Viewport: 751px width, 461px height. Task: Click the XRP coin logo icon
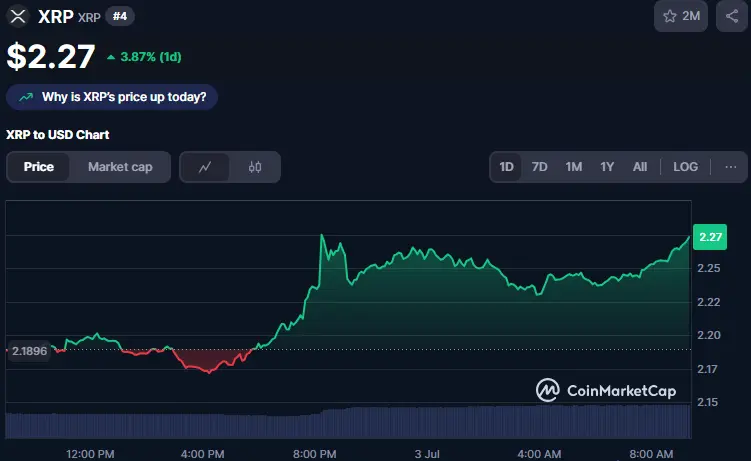click(18, 16)
